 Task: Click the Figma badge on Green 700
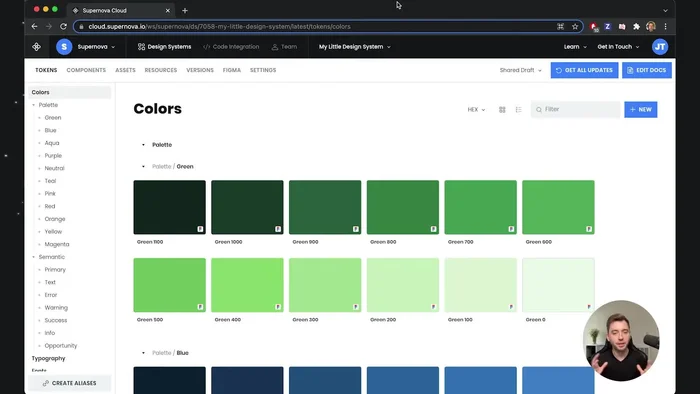tap(511, 229)
